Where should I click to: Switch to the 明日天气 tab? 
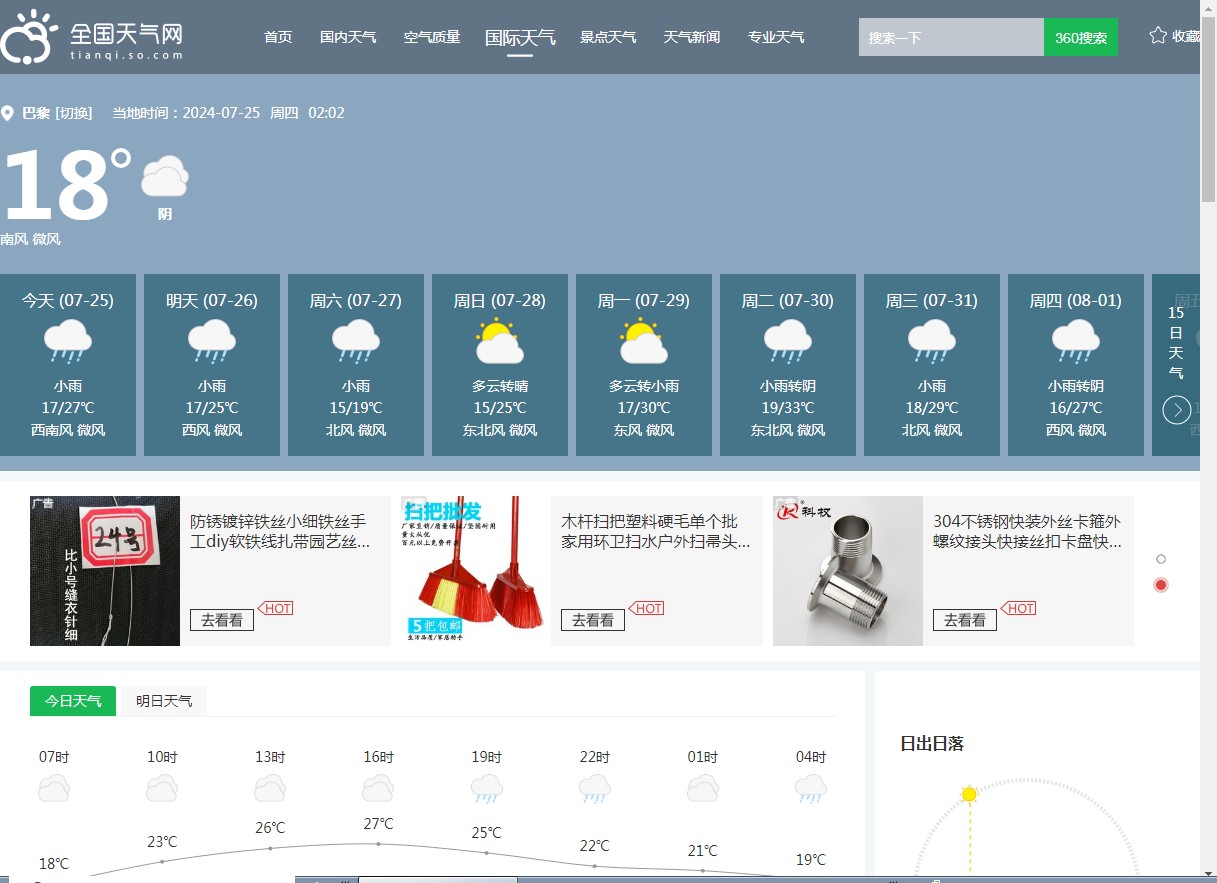coord(164,701)
